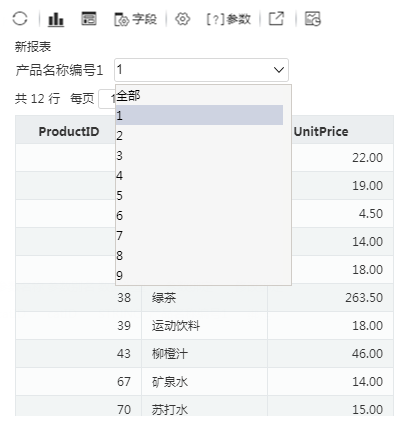Open the bar chart view icon
The width and height of the screenshot is (420, 433).
(56, 19)
